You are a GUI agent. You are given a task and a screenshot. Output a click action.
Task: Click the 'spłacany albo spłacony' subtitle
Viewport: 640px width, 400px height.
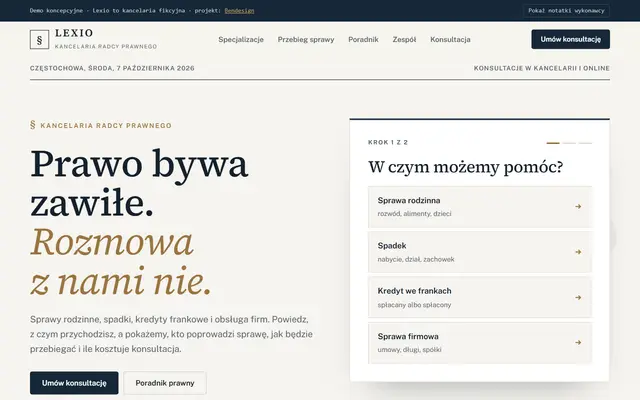tap(414, 305)
